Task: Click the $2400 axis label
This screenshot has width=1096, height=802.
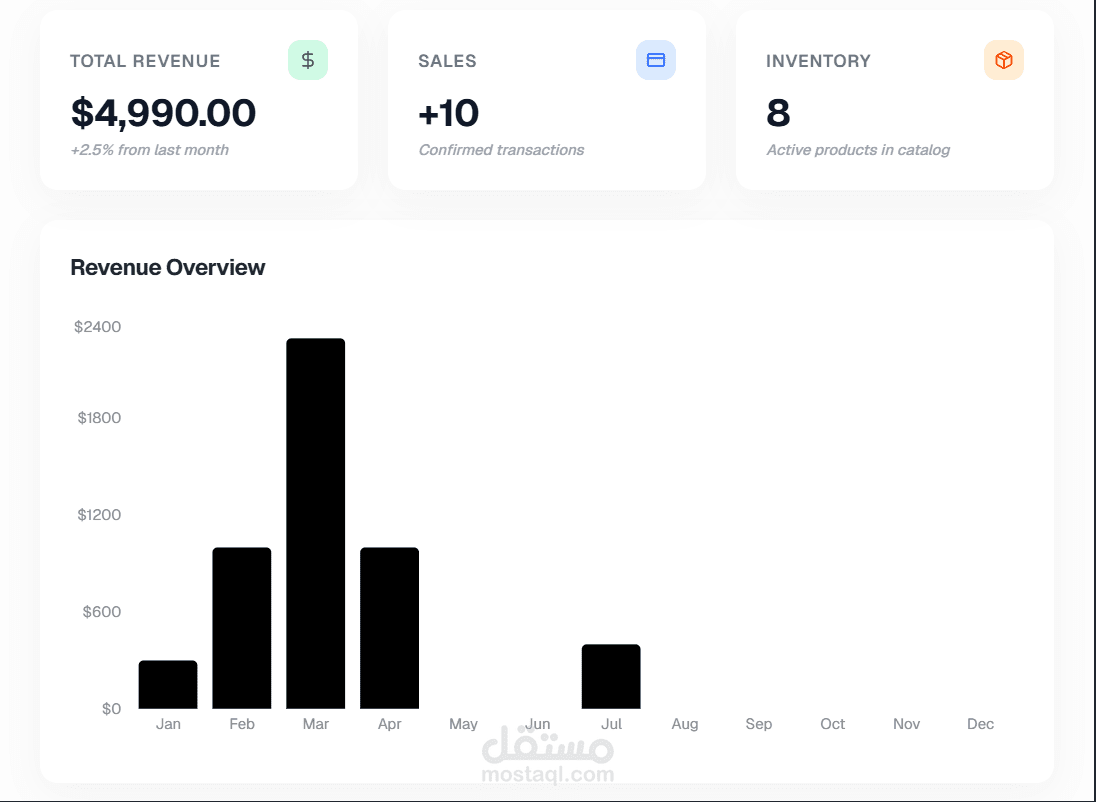Action: tap(98, 327)
